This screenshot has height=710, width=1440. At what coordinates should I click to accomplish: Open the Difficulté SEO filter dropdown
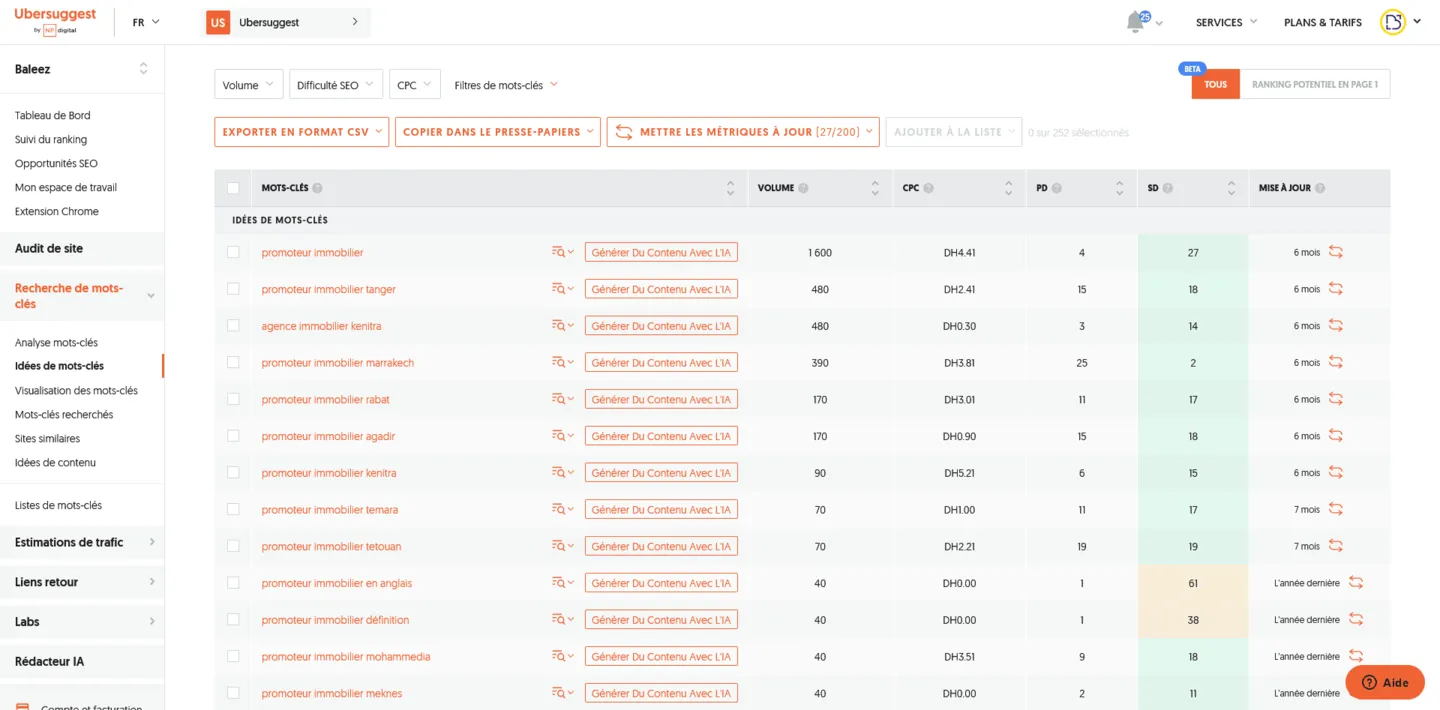(335, 85)
